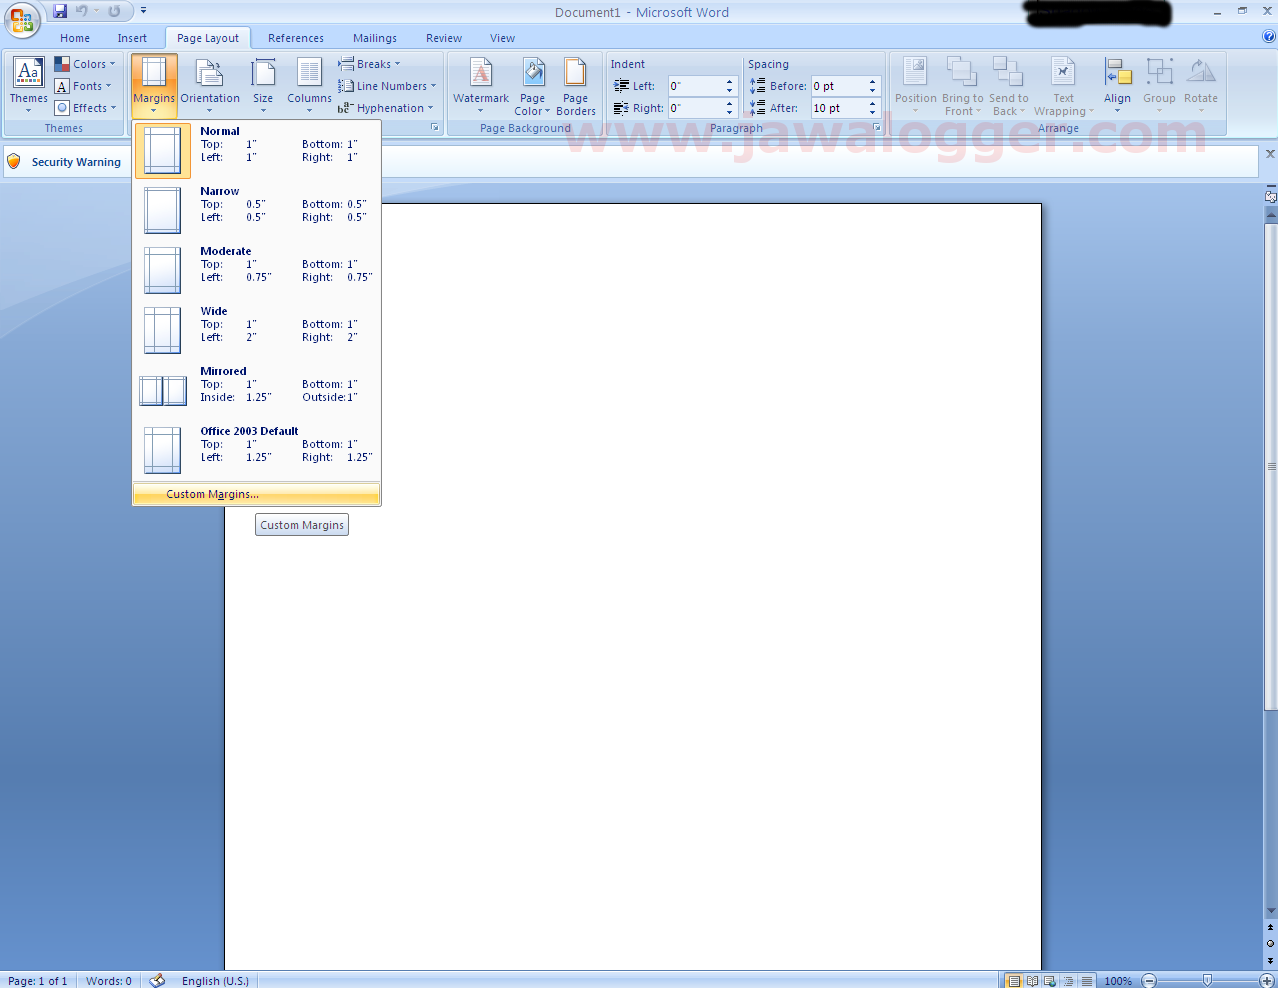The width and height of the screenshot is (1278, 988).
Task: Open the Office button menu
Action: (x=22, y=20)
